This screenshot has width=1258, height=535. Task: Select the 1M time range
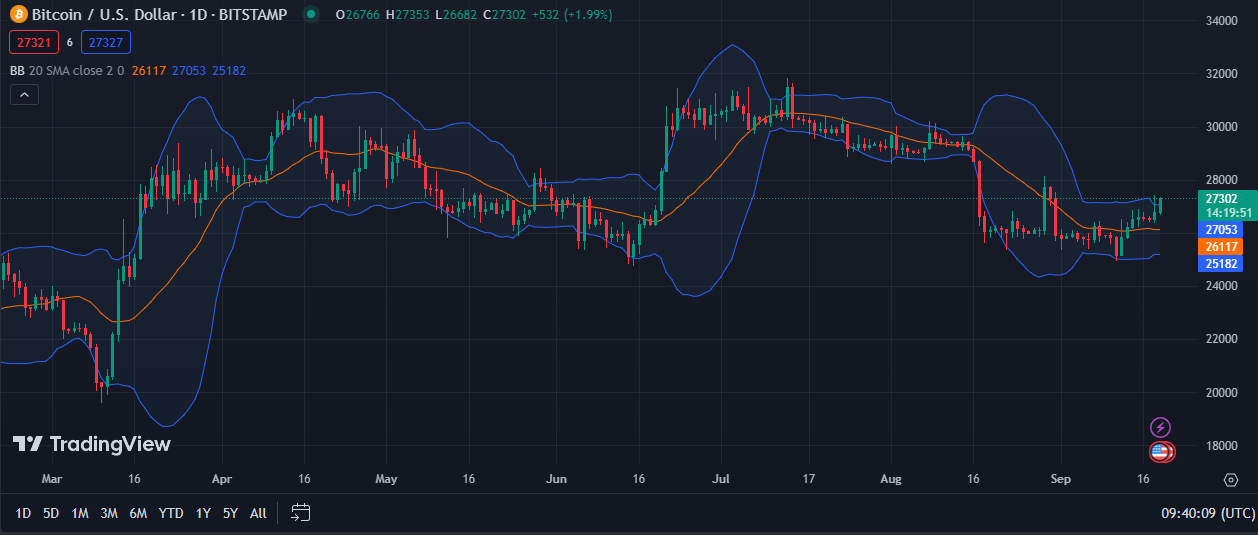80,513
